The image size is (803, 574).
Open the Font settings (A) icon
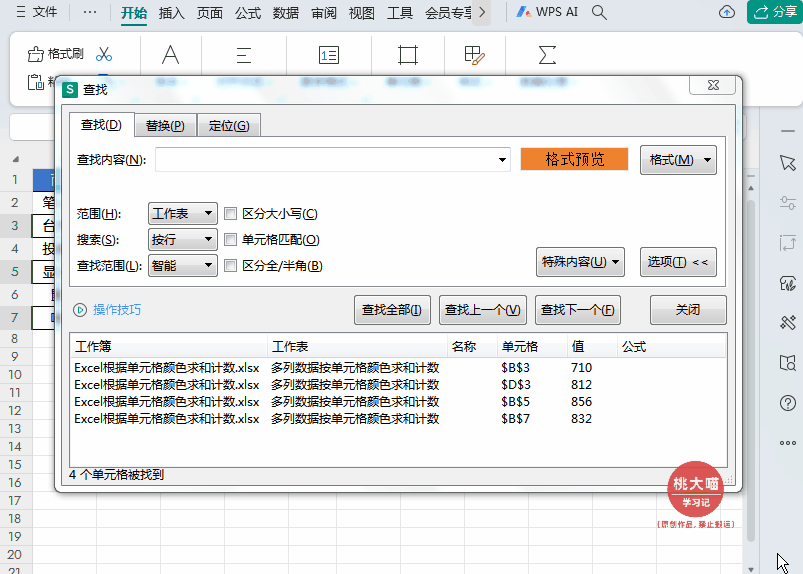(x=171, y=55)
